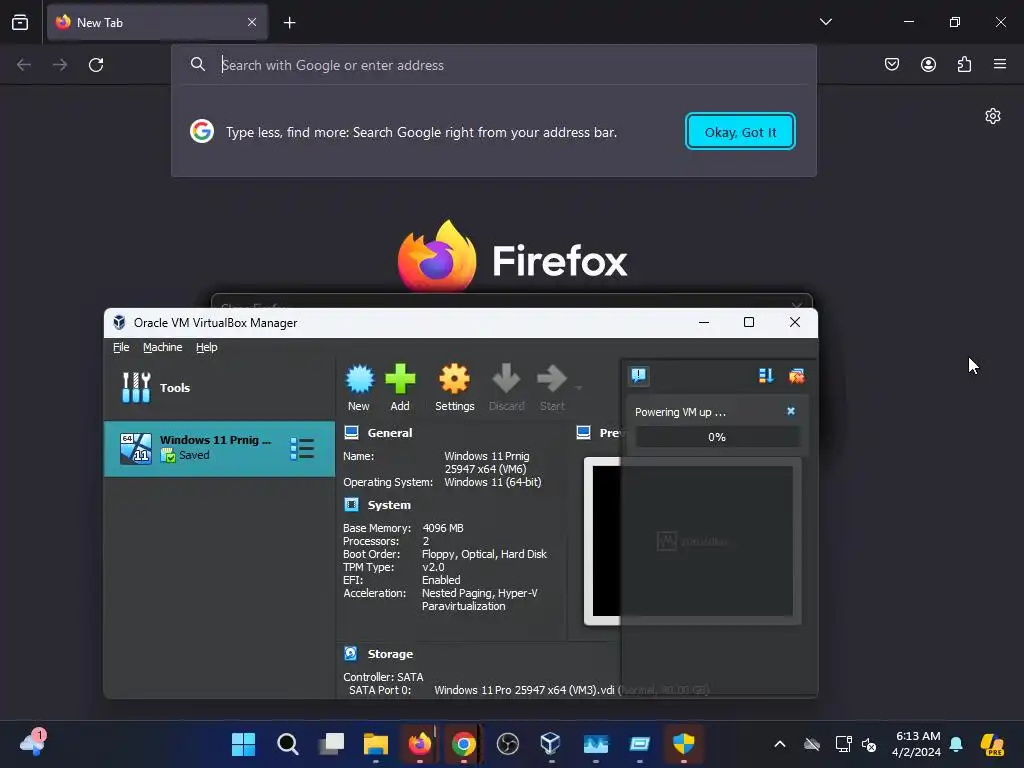Open the machine tools list menu icon
The image size is (1024, 768).
(302, 448)
